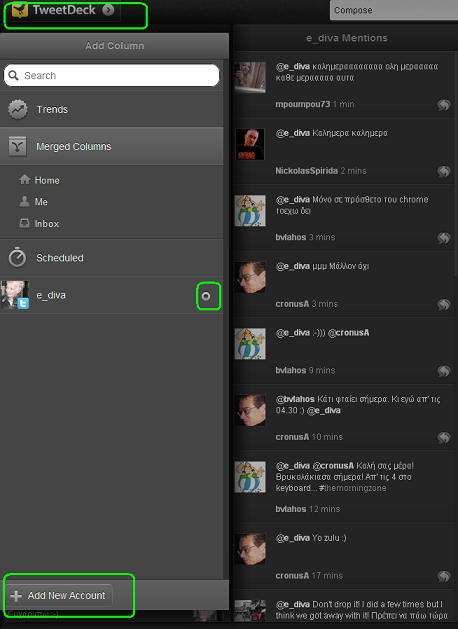Click the e_diva Mentions column header
The width and height of the screenshot is (458, 629).
pyautogui.click(x=347, y=38)
